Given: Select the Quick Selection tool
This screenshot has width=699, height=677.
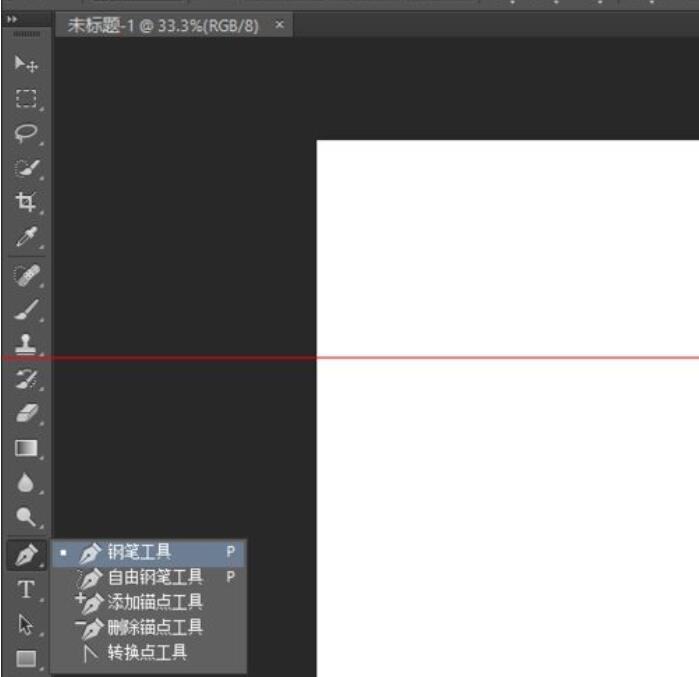Looking at the screenshot, I should (x=26, y=168).
